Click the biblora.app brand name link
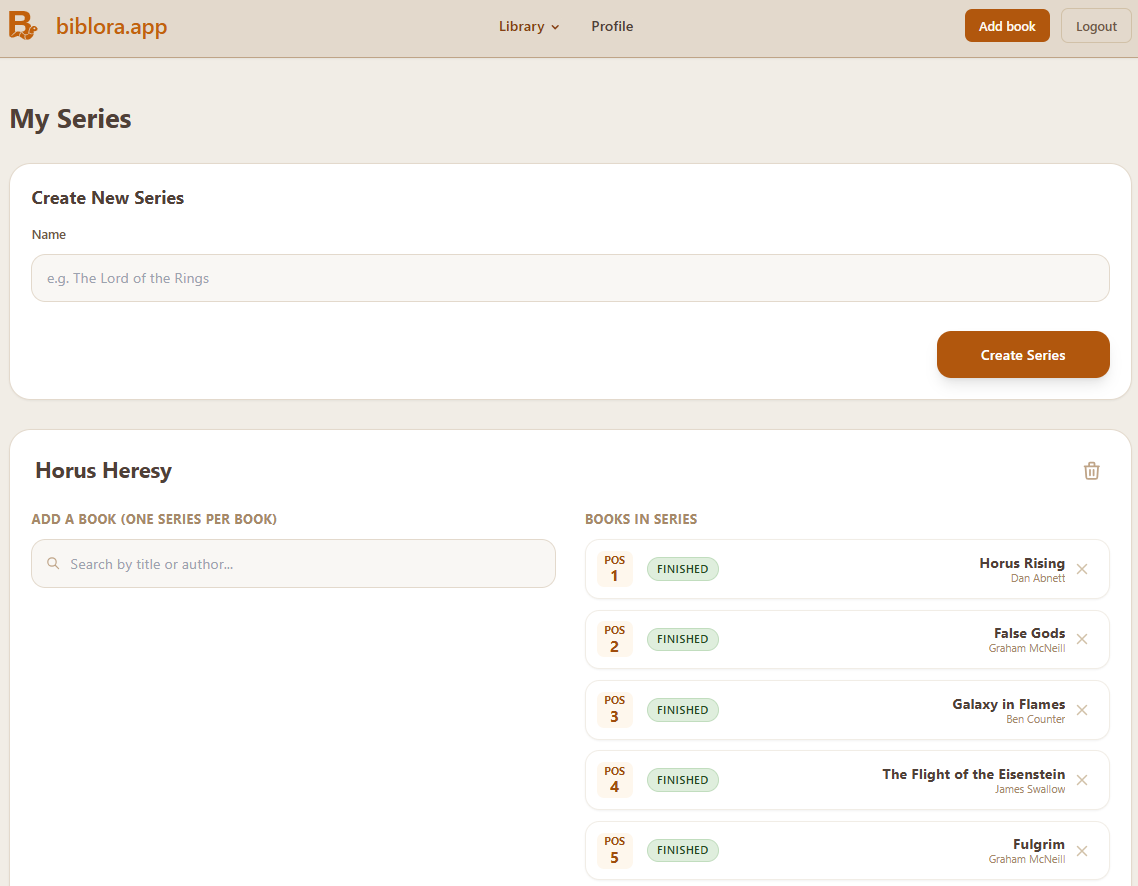 pyautogui.click(x=111, y=27)
